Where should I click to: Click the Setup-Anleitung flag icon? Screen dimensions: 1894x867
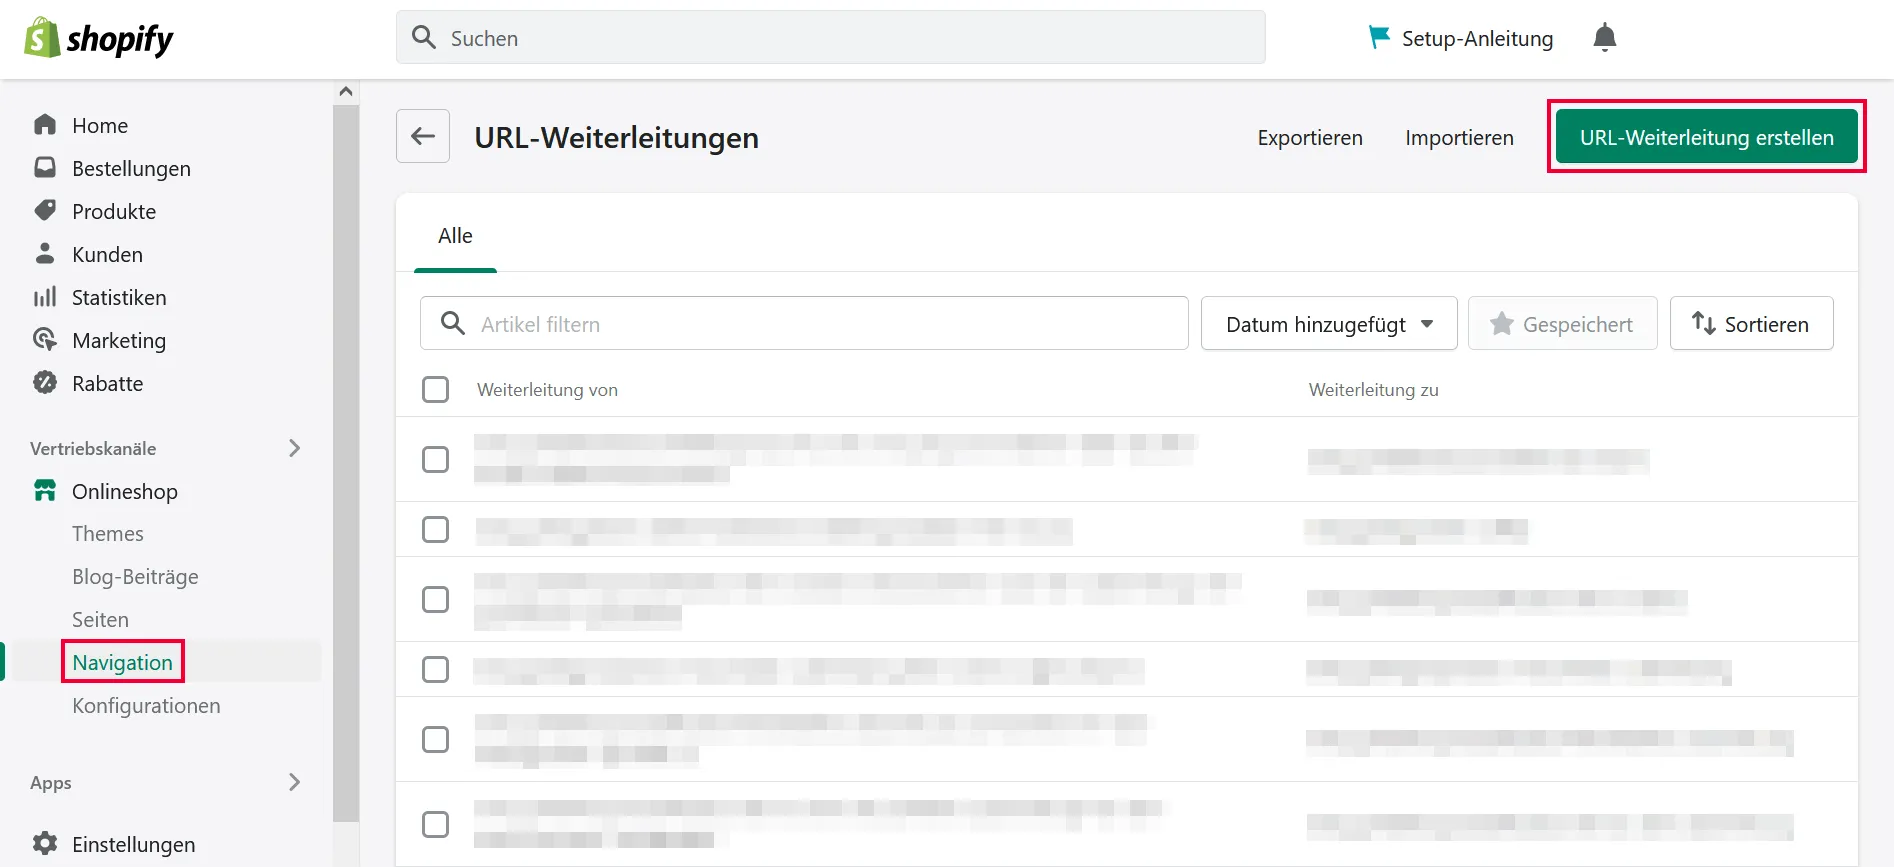(1379, 37)
